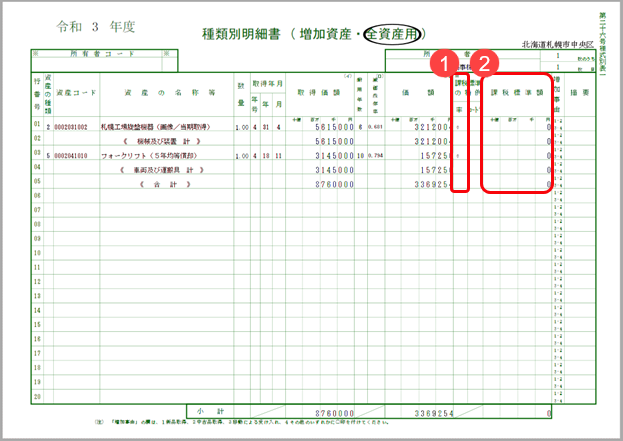This screenshot has width=623, height=441.
Task: Click the "令和 3 年度" fiscal year heading
Action: tap(96, 27)
